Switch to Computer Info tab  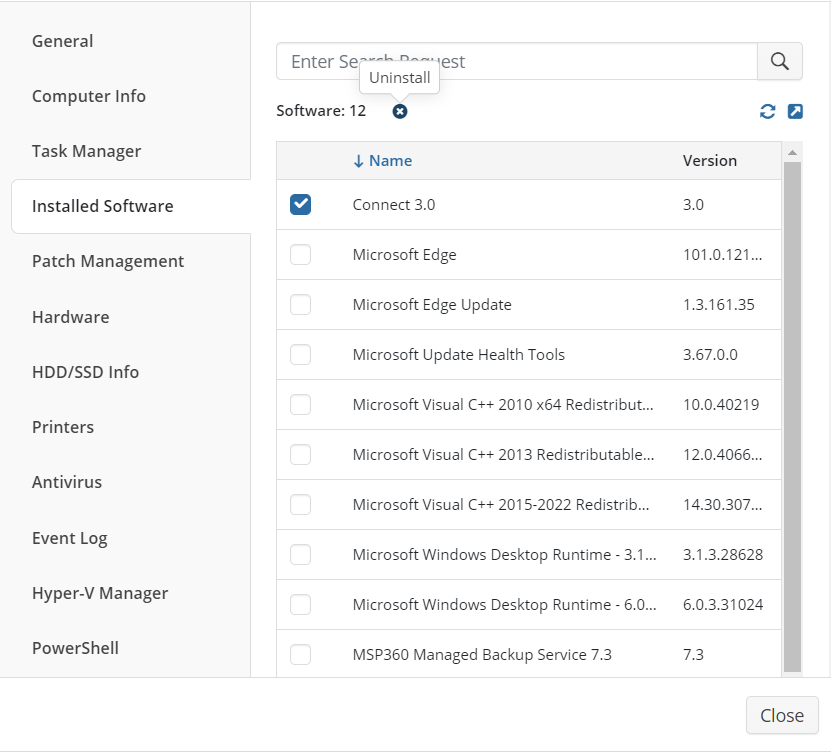89,96
